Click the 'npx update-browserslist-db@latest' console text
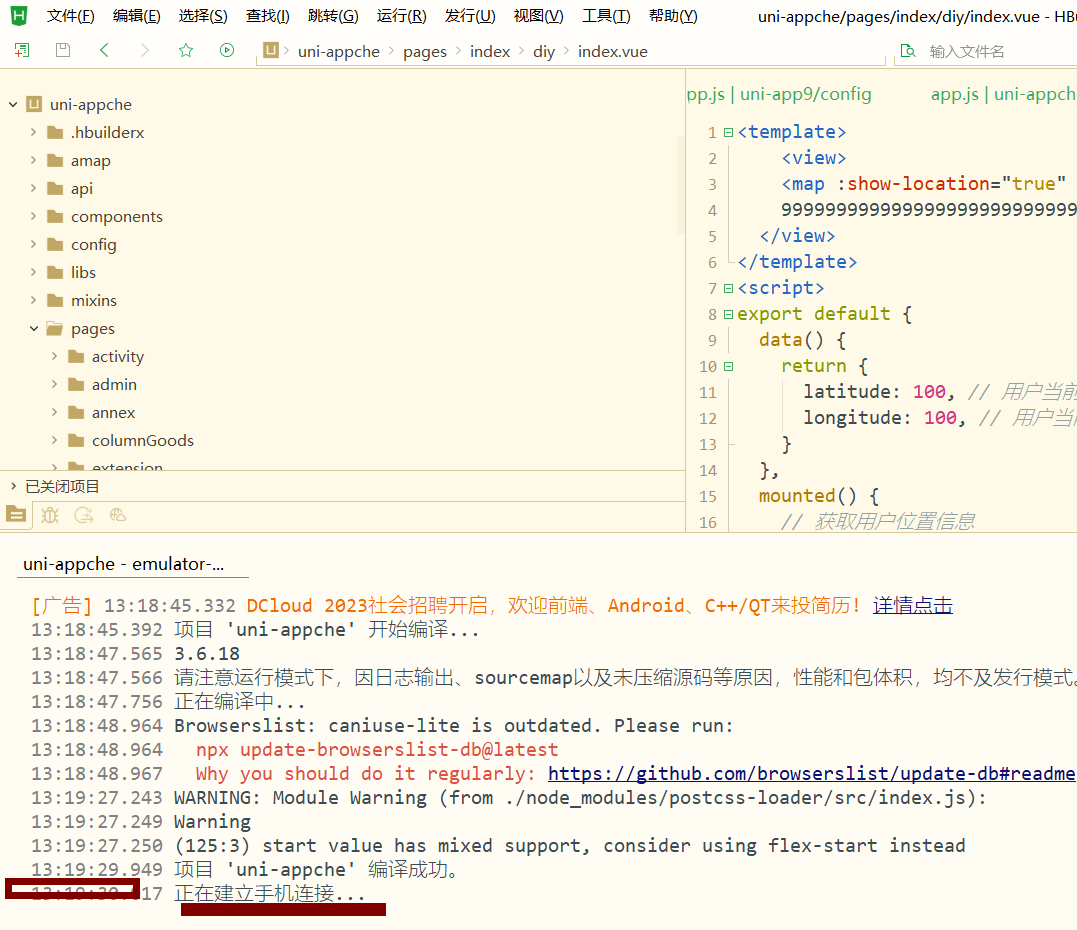 [x=376, y=749]
